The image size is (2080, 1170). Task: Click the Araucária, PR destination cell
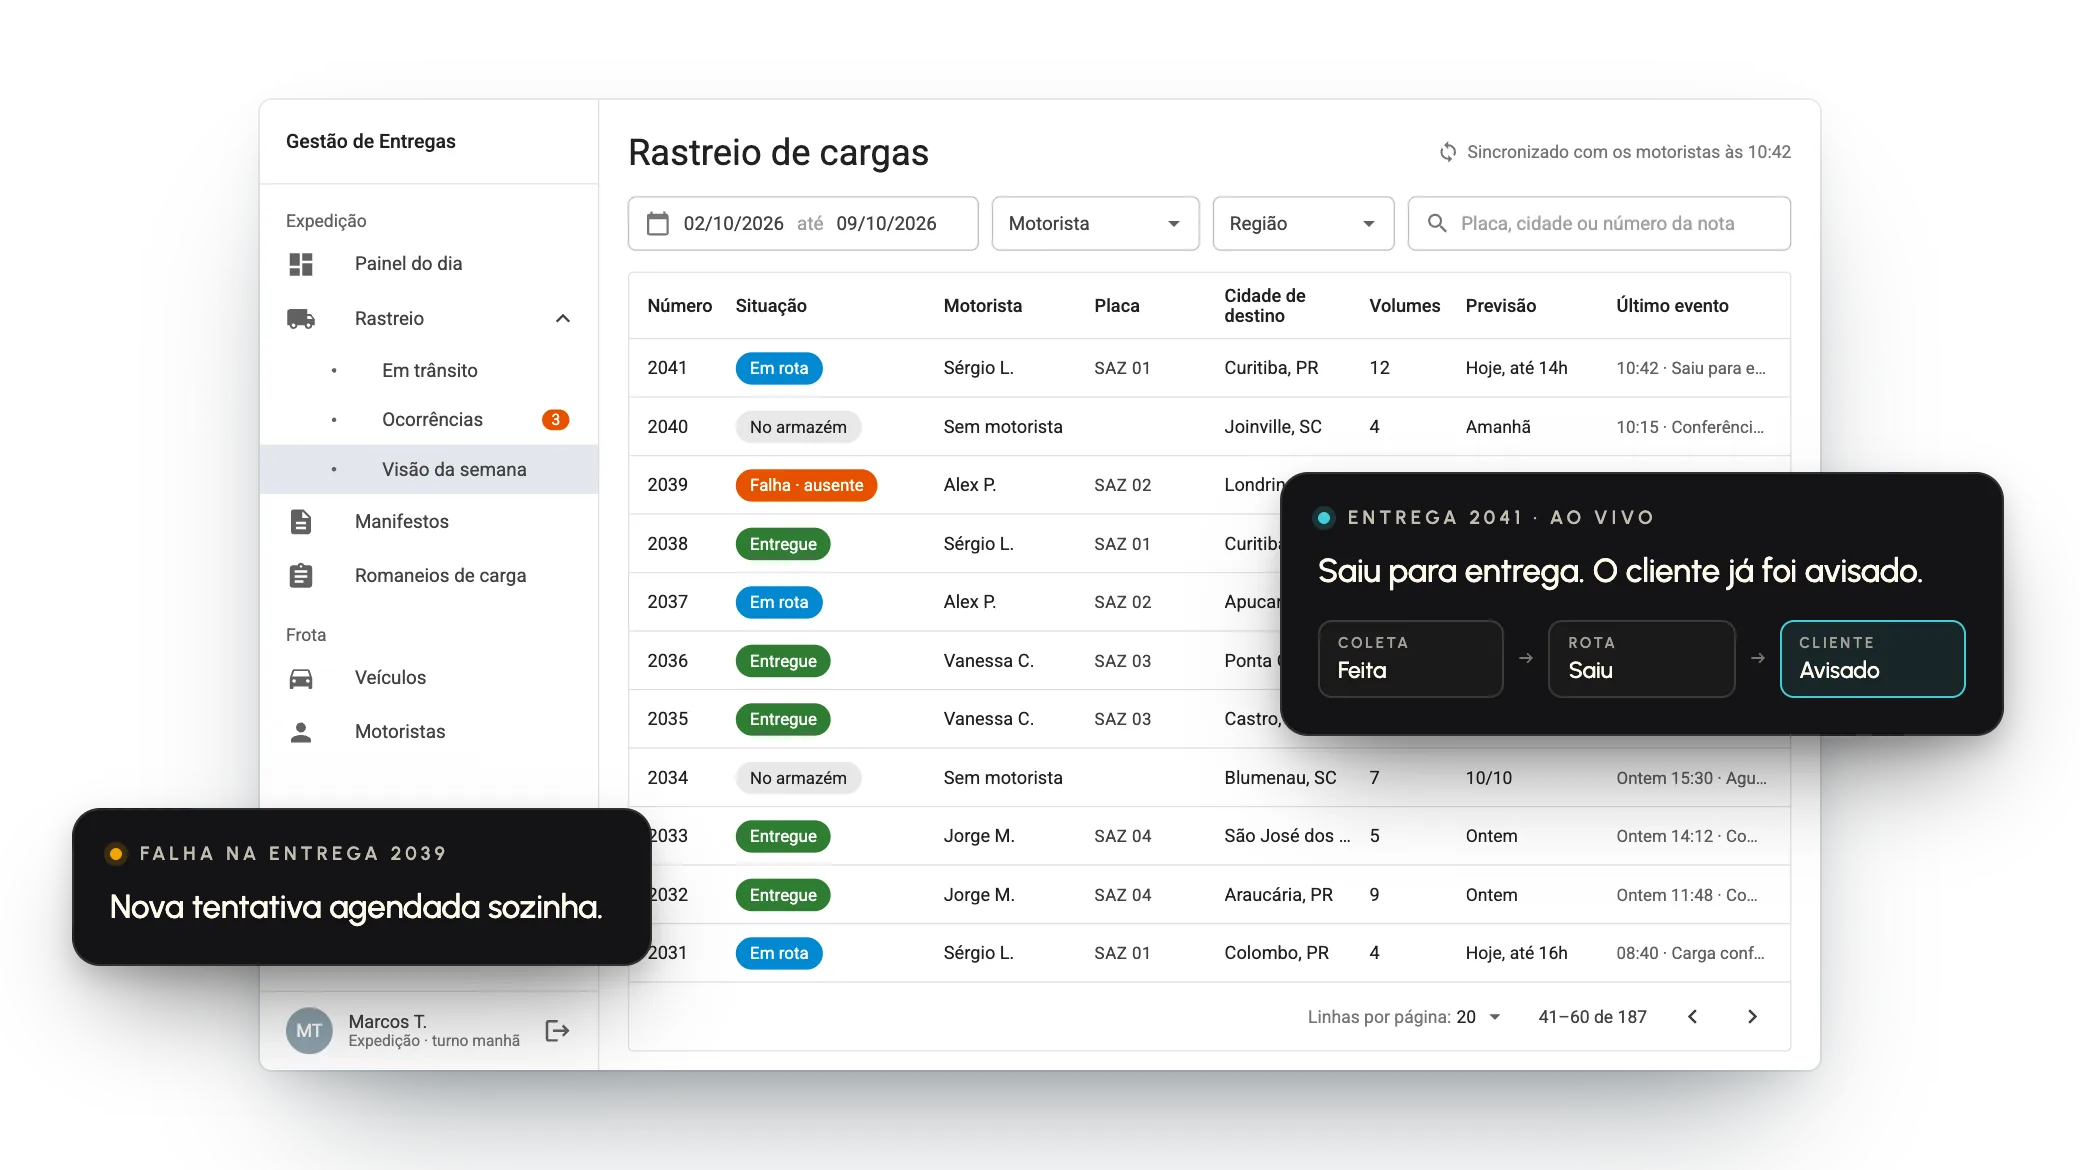click(1278, 895)
